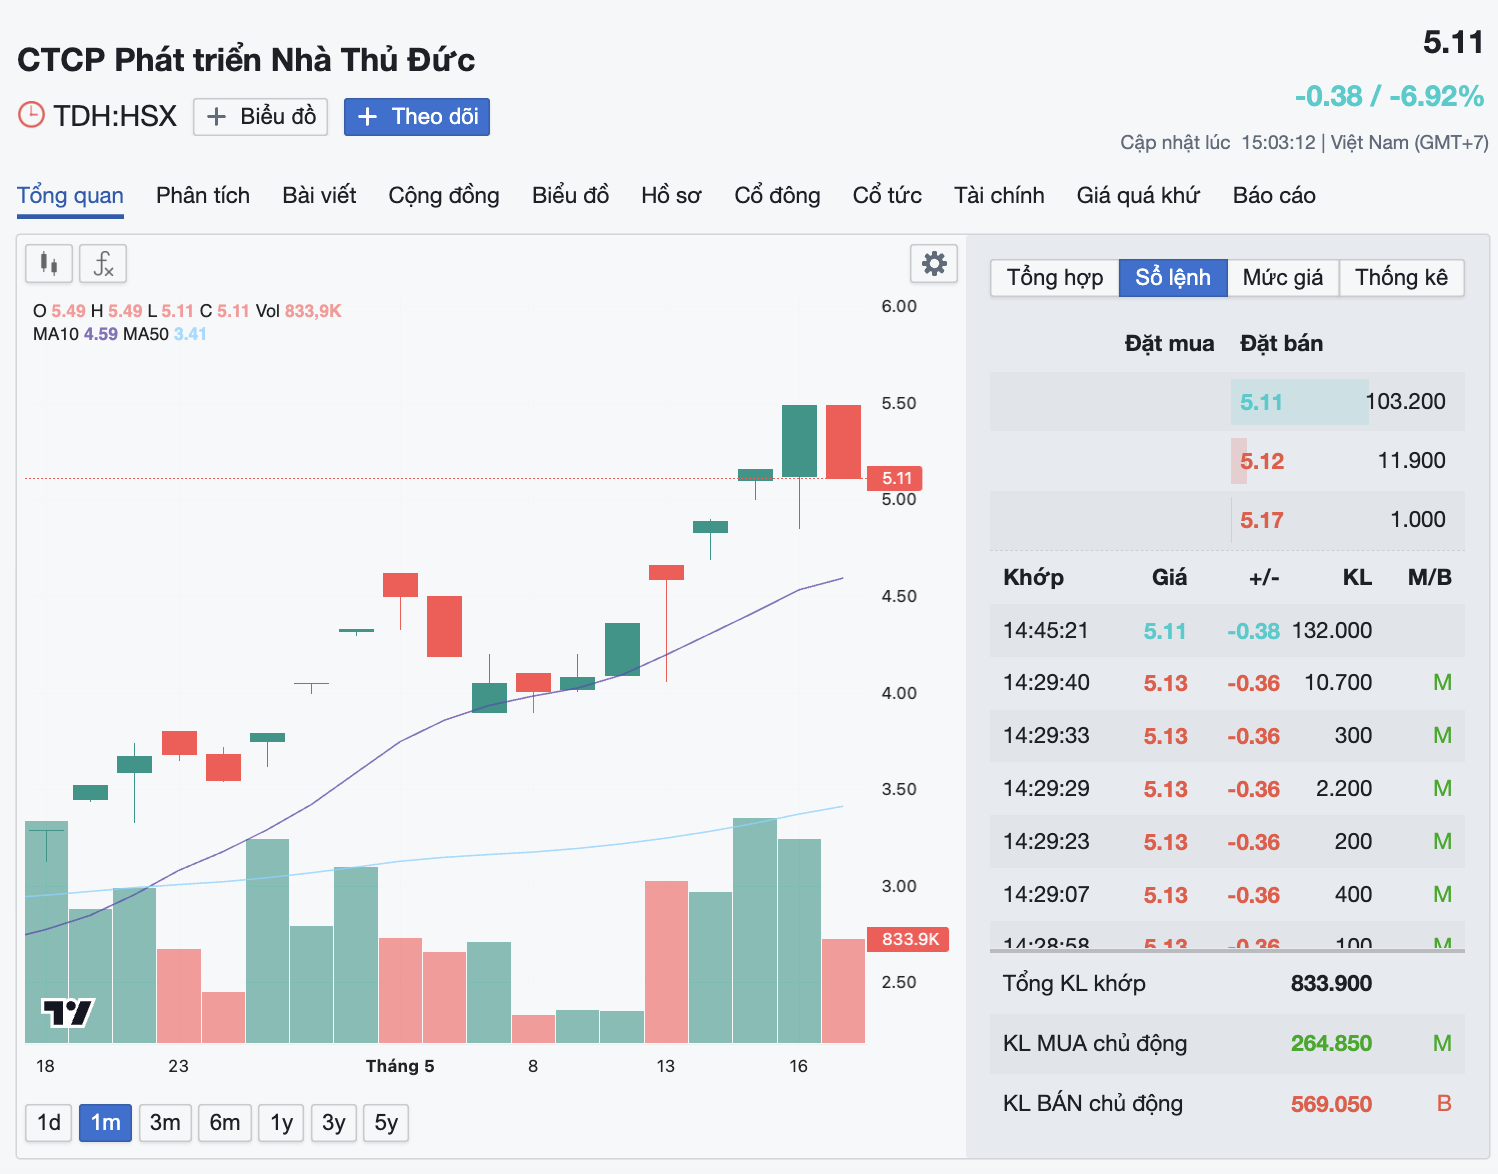The height and width of the screenshot is (1174, 1498).
Task: Open the Bài viết tab
Action: coord(319,196)
